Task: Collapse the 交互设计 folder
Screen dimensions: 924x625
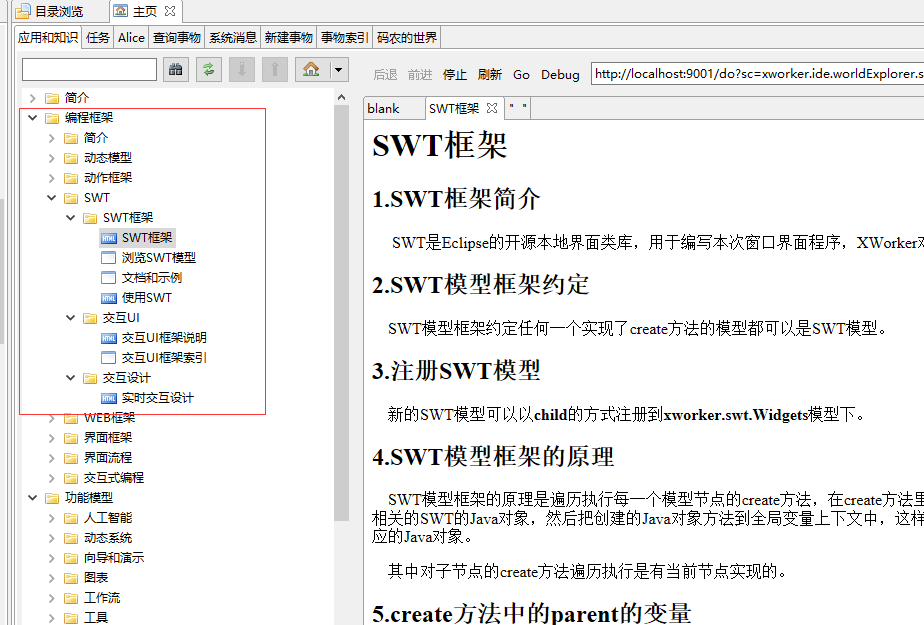Action: click(71, 378)
